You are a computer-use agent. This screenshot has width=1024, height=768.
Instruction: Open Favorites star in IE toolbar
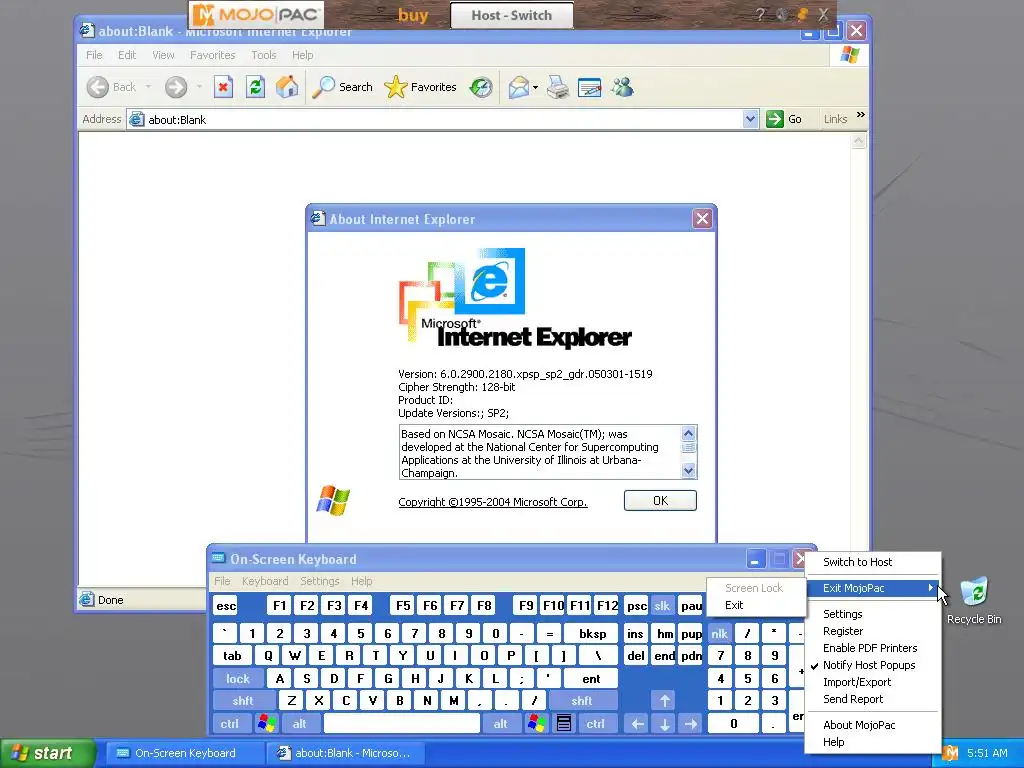(420, 87)
